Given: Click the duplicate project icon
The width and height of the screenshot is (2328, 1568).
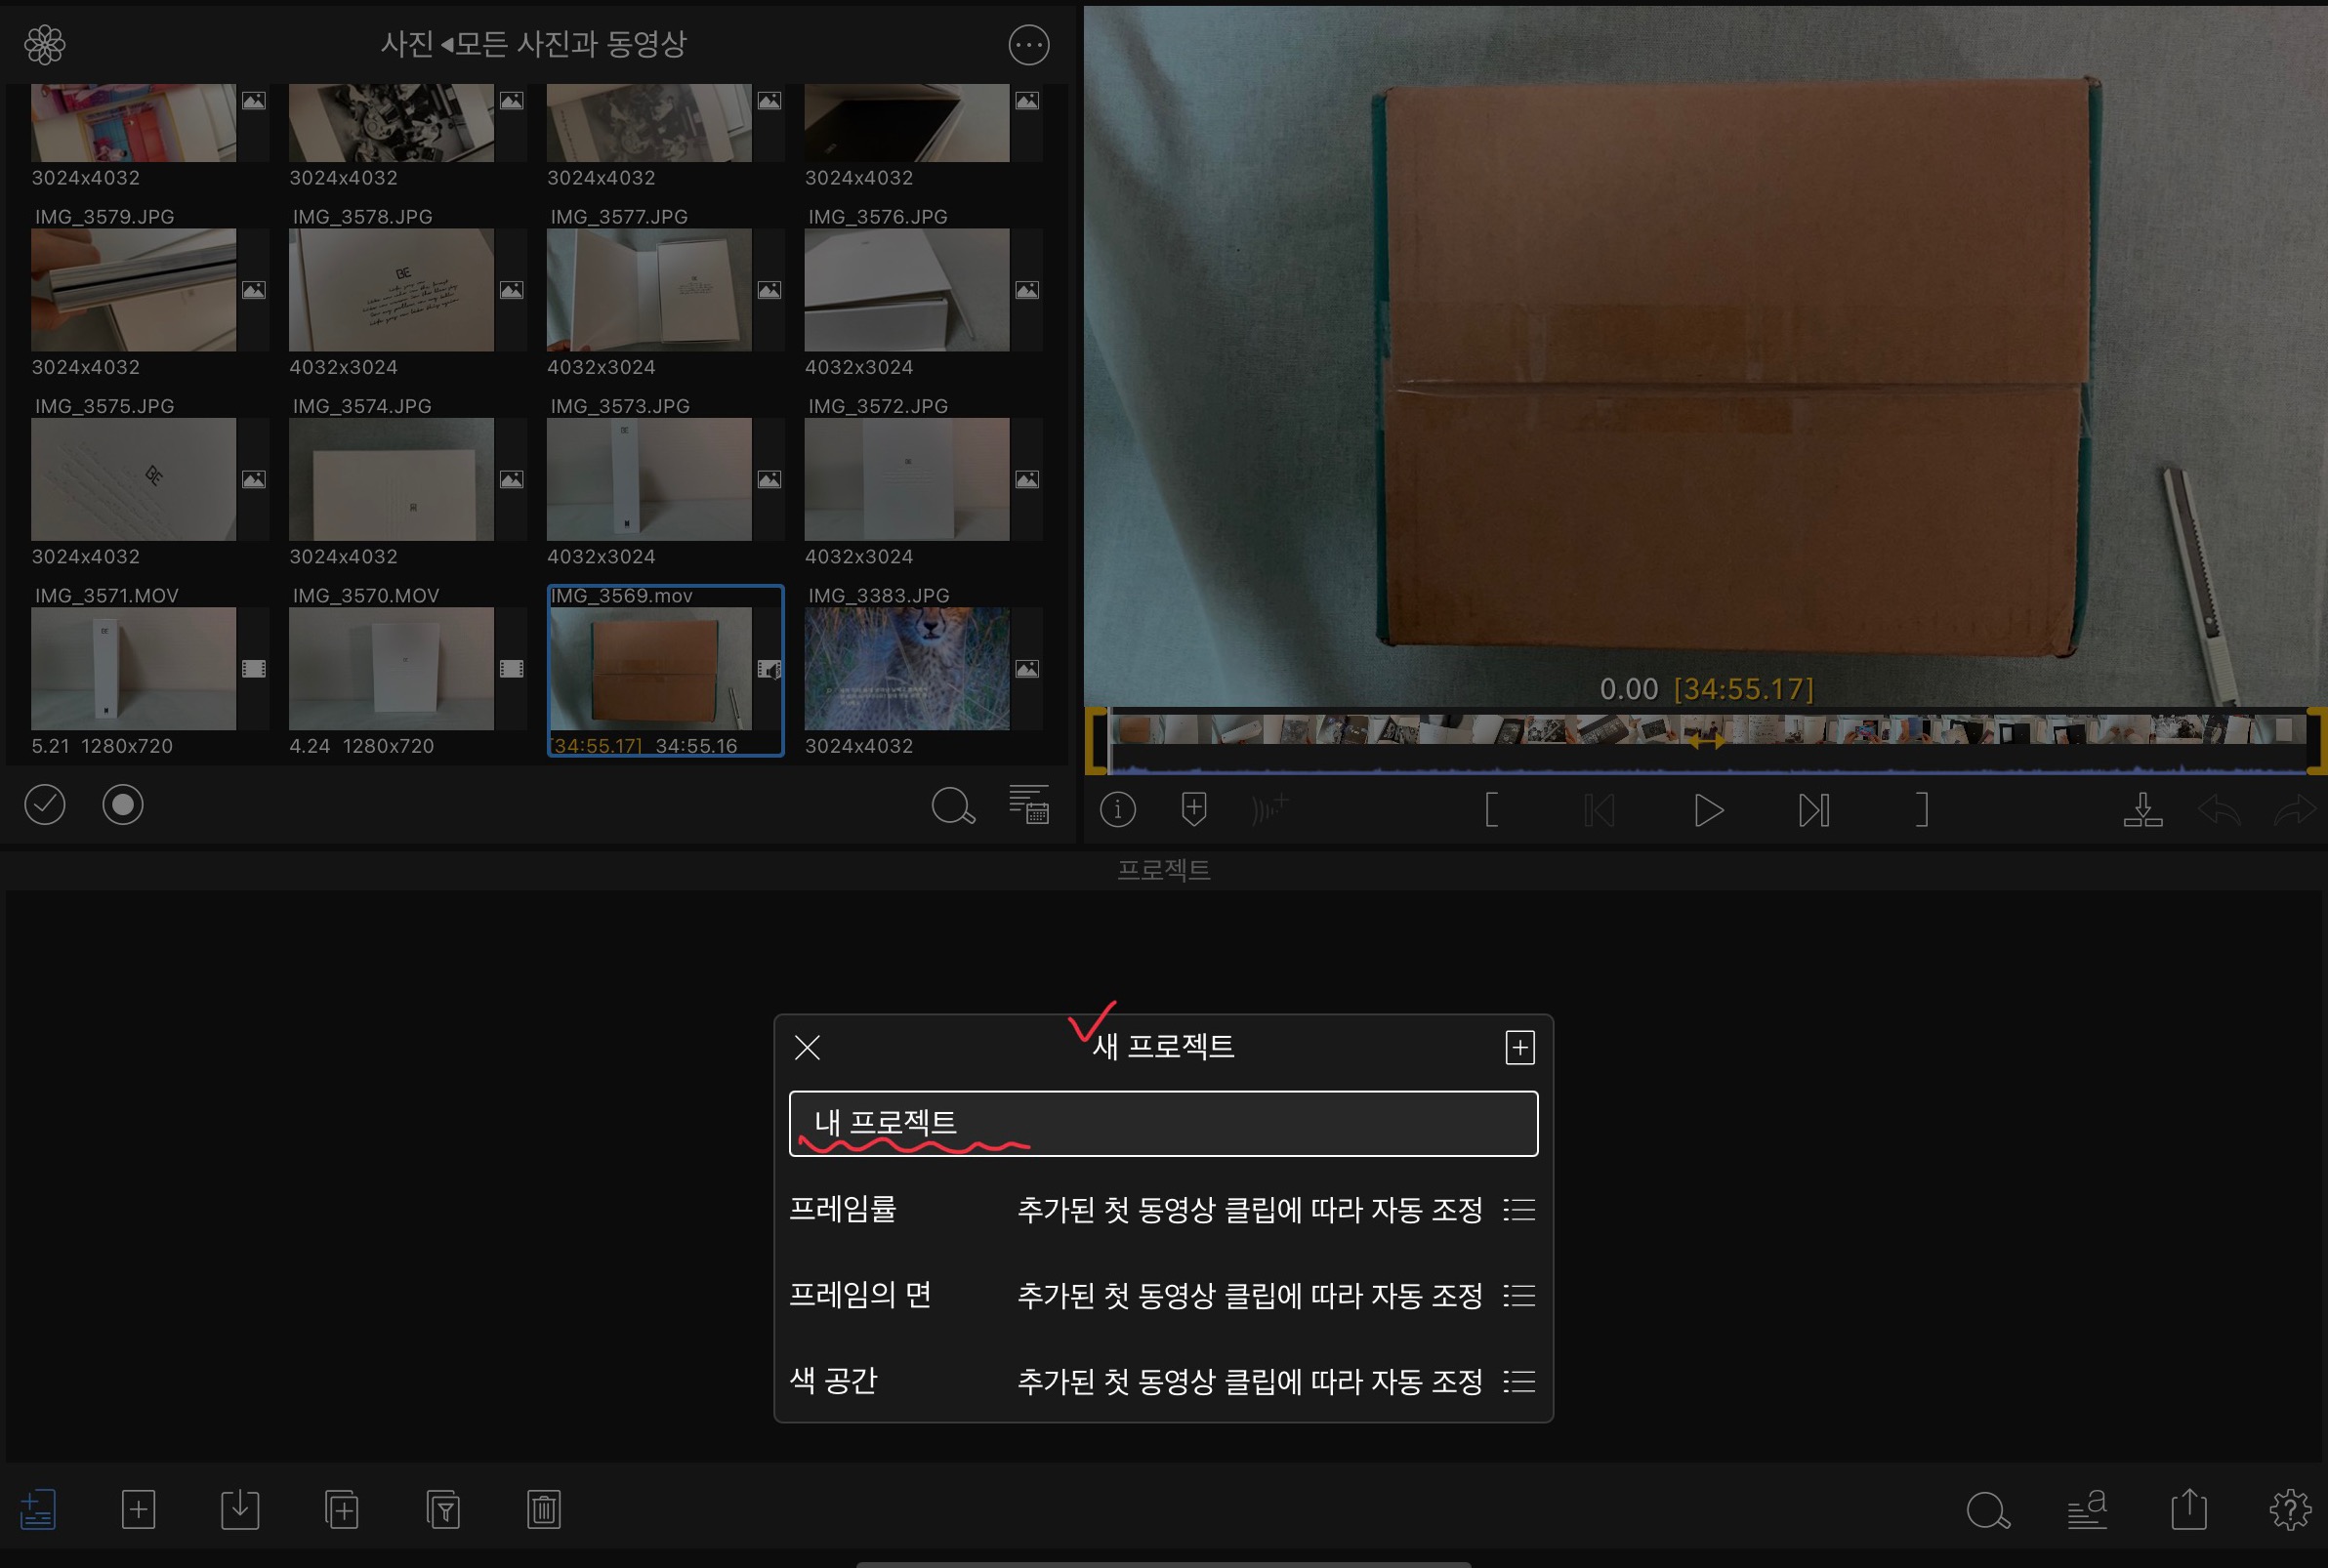Looking at the screenshot, I should 342,1509.
